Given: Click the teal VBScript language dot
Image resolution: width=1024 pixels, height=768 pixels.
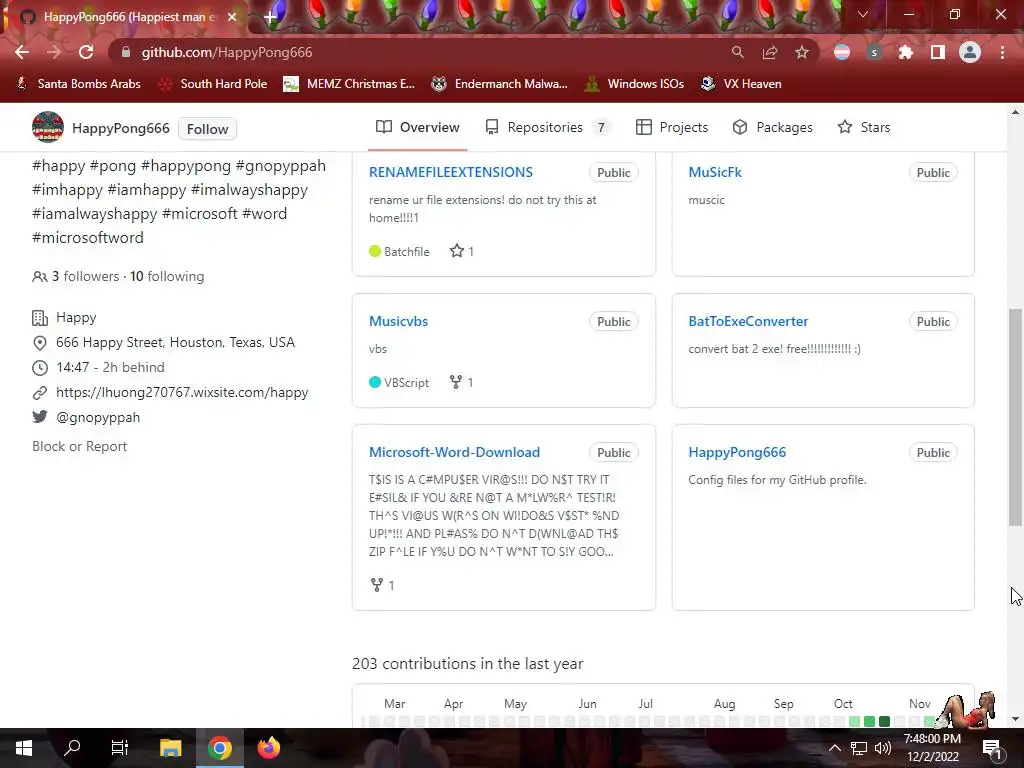Looking at the screenshot, I should [x=375, y=383].
